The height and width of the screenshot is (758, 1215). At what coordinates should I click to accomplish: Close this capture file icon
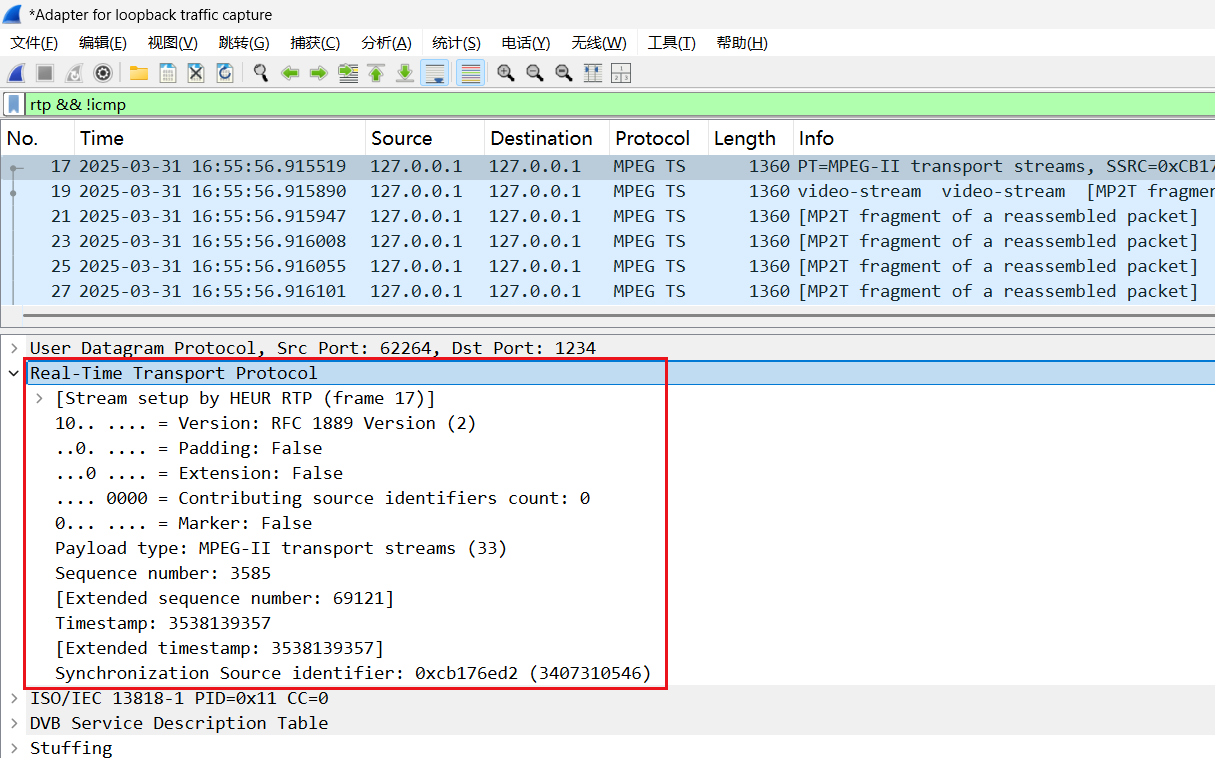pyautogui.click(x=196, y=73)
